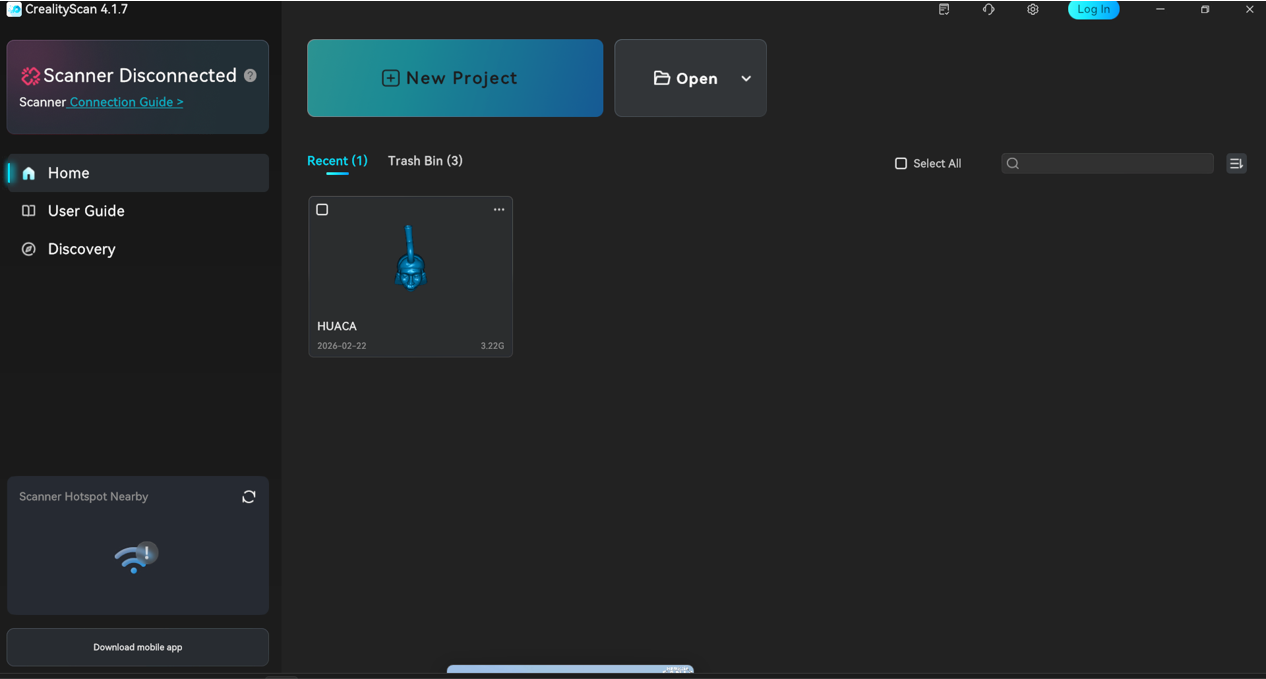
Task: Click the HUACA project size 3.22G
Action: point(492,346)
